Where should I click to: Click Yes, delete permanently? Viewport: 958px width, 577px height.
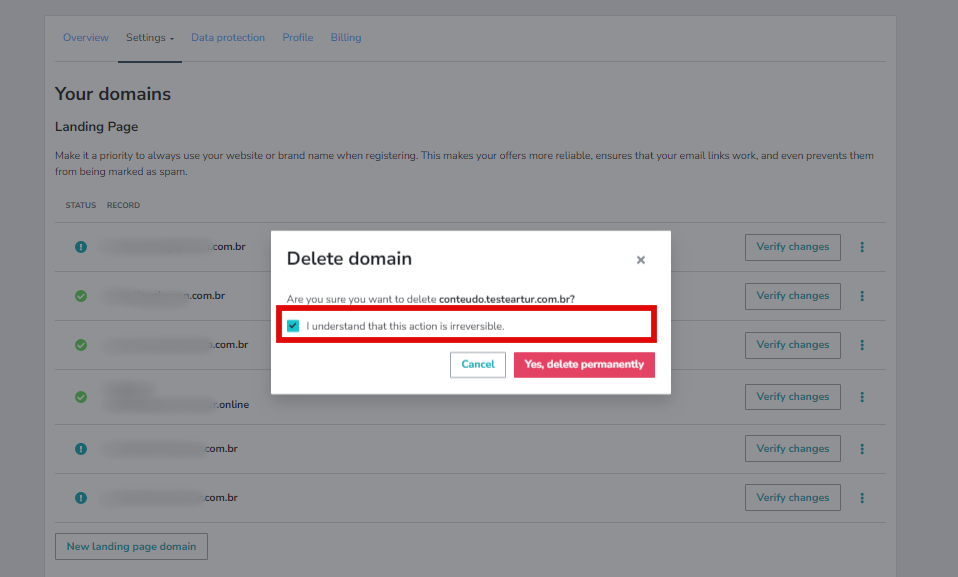pyautogui.click(x=584, y=364)
